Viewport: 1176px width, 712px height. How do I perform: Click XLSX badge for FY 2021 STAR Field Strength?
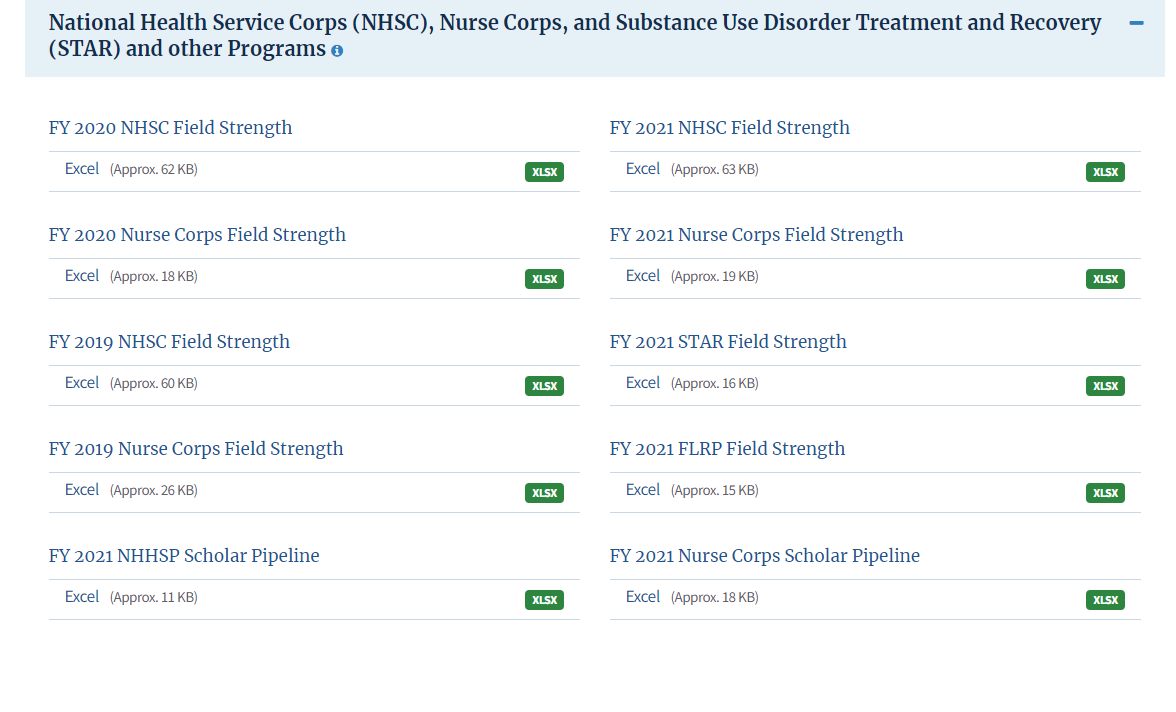[x=1105, y=386]
